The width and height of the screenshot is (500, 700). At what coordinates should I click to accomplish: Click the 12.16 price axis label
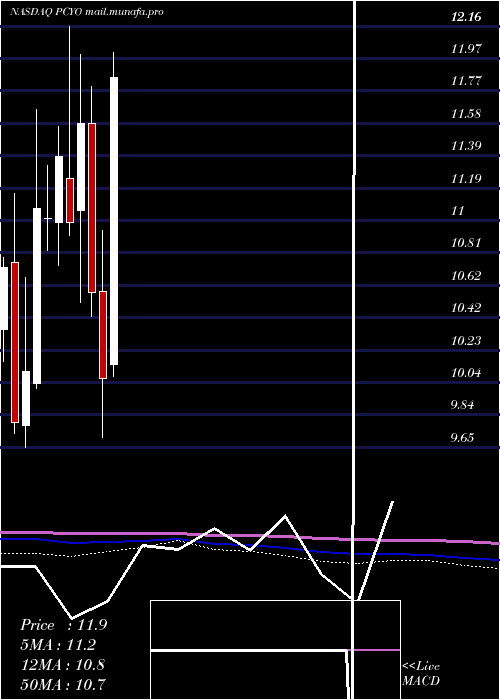pos(466,17)
